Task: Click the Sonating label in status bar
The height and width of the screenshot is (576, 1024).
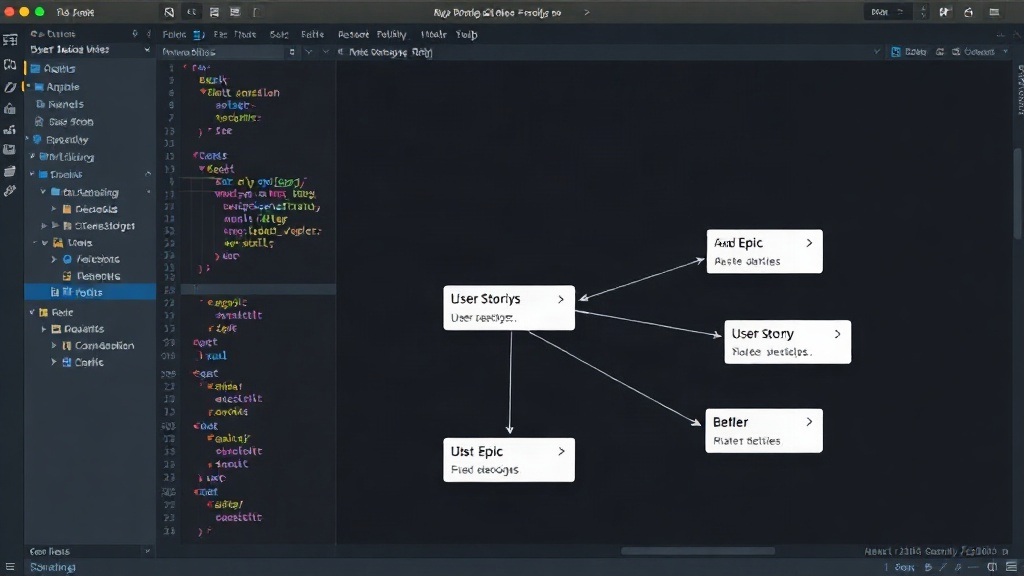Action: click(53, 567)
